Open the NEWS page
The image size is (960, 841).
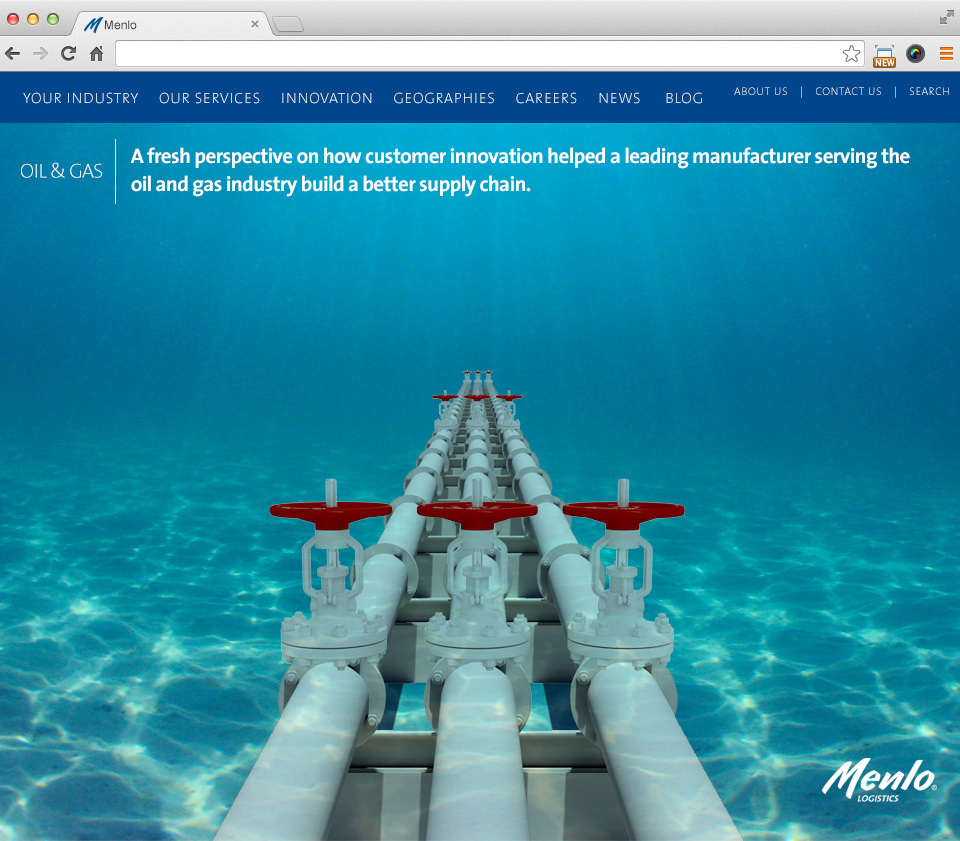619,98
